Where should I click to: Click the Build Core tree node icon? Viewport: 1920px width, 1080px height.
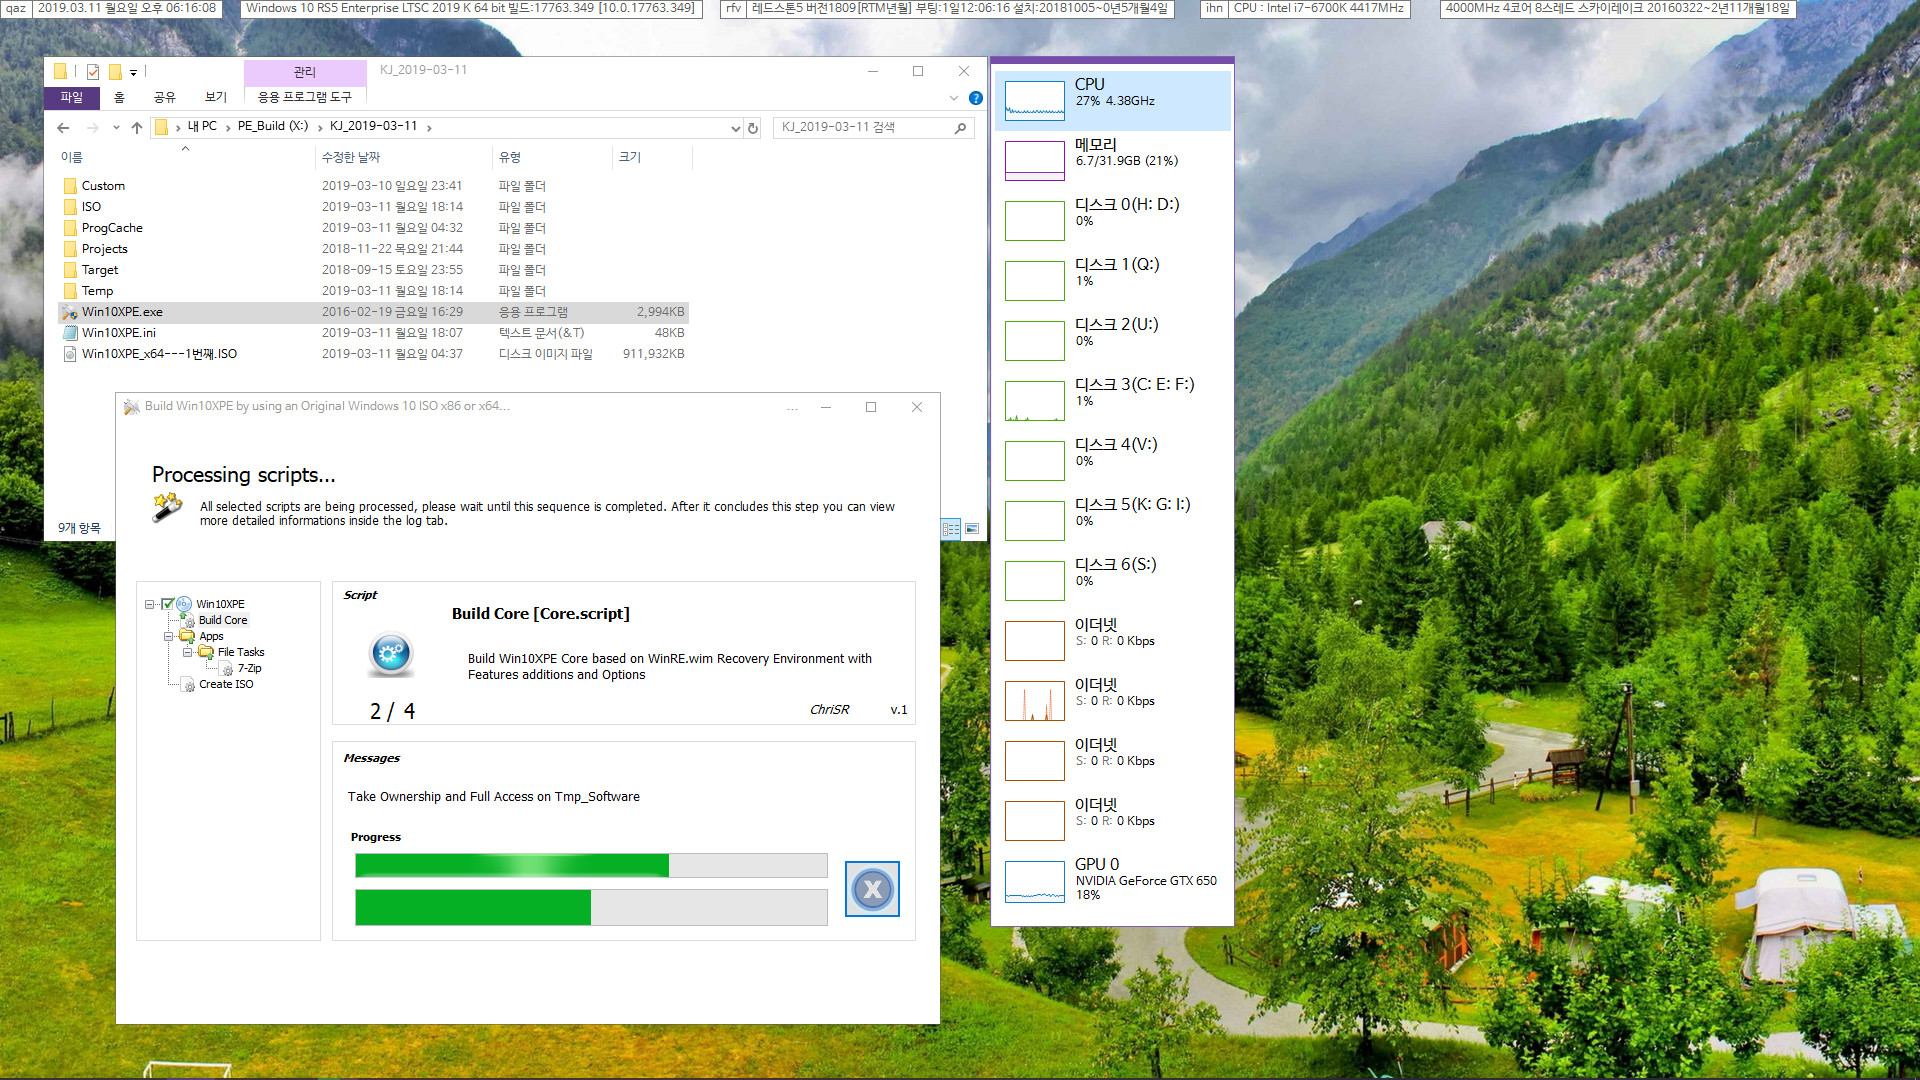[189, 620]
